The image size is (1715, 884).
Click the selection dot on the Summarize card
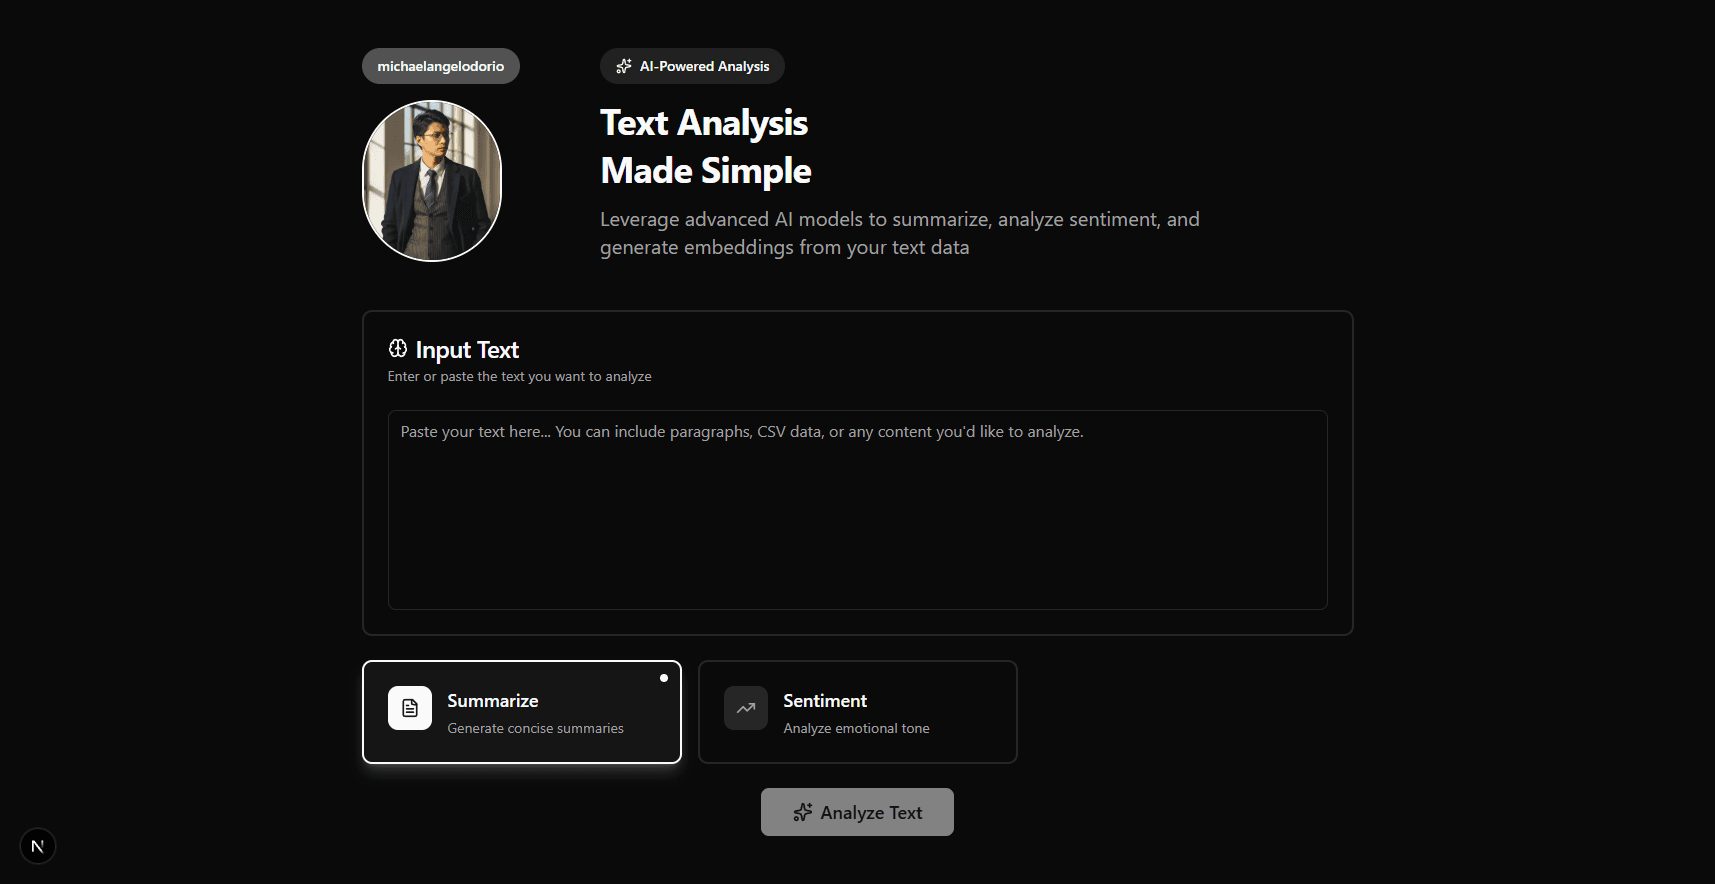[664, 678]
